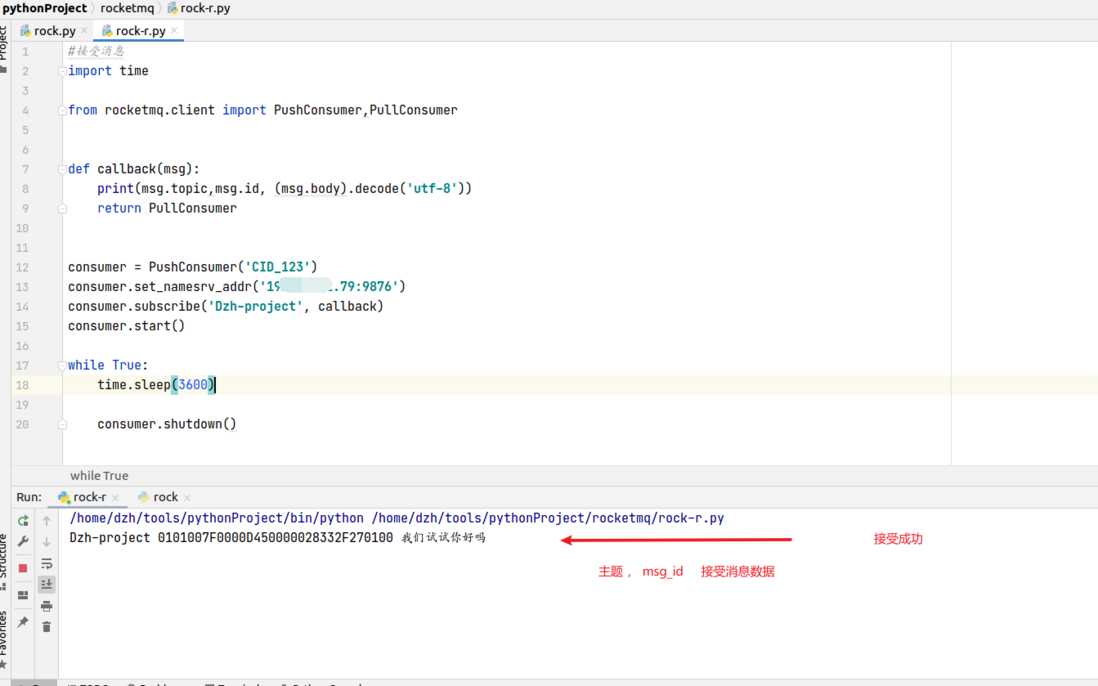The width and height of the screenshot is (1098, 686).
Task: Open run configuration settings wrench
Action: click(23, 541)
